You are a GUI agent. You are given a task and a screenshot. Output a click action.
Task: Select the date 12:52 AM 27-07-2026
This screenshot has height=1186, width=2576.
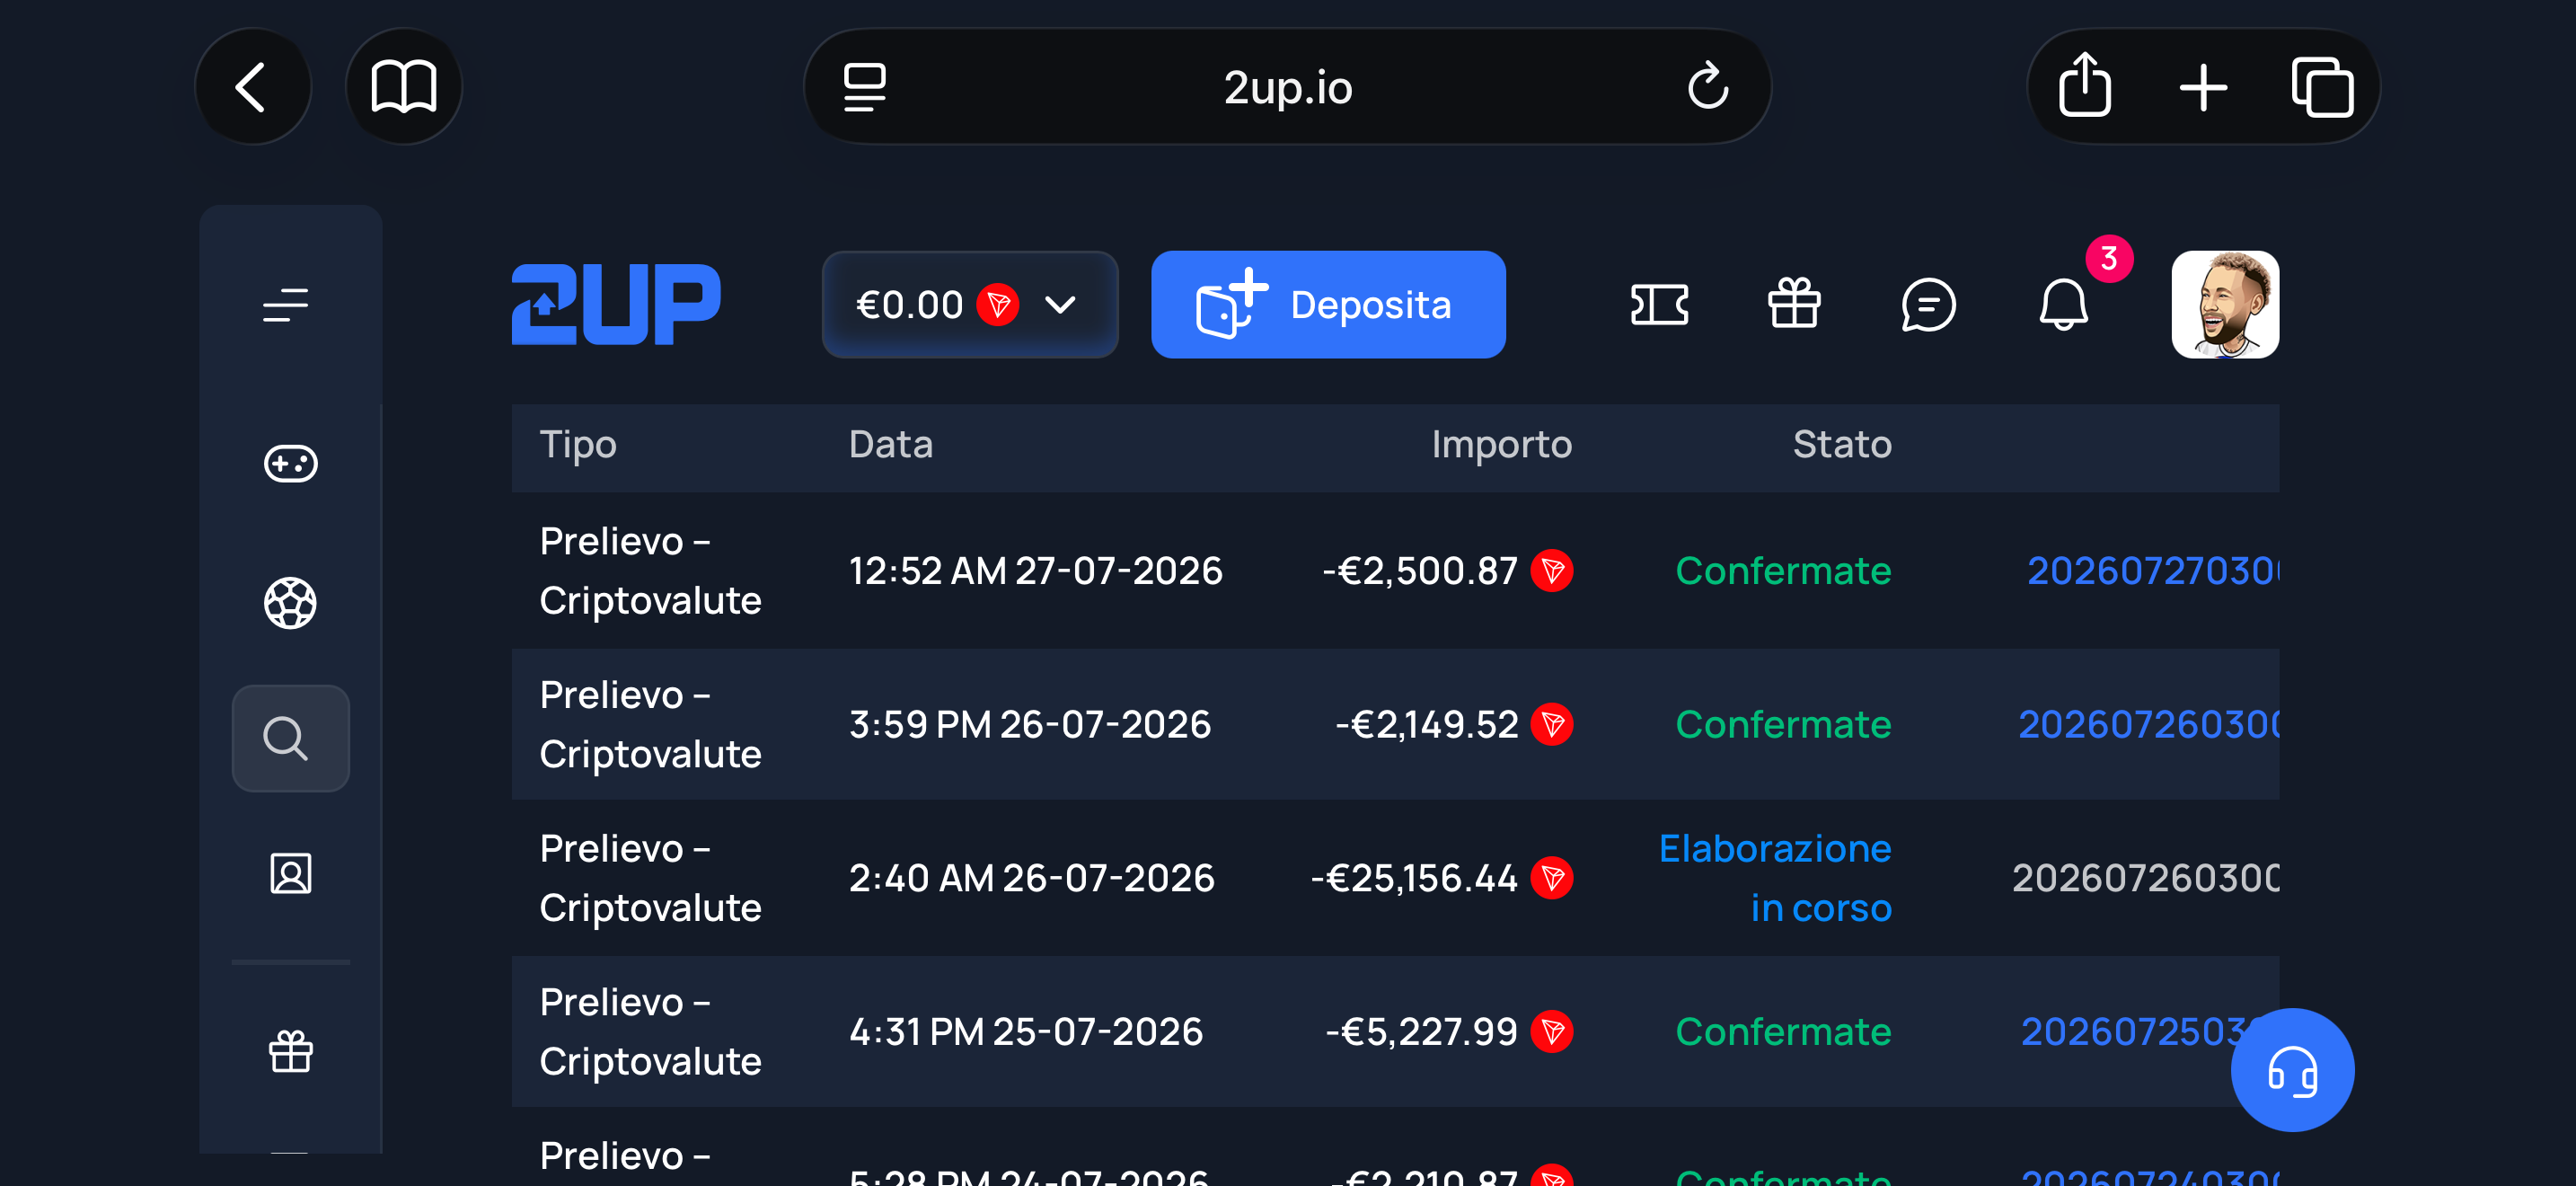click(1035, 571)
